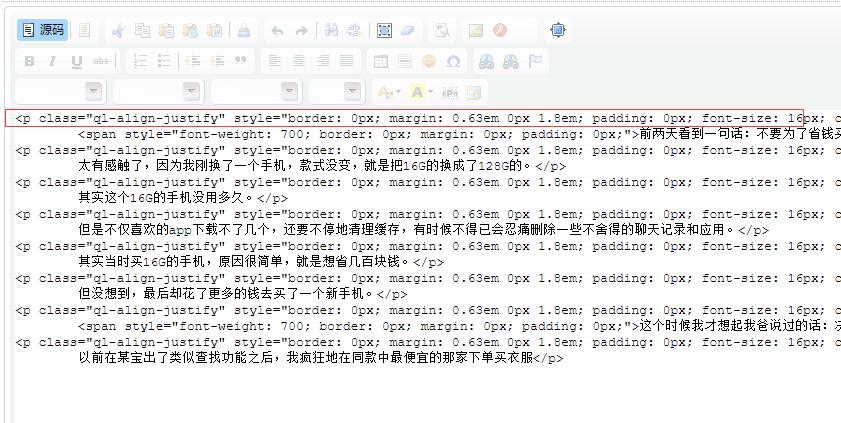Open the text color picker
The height and width of the screenshot is (423, 841).
pyautogui.click(x=388, y=92)
